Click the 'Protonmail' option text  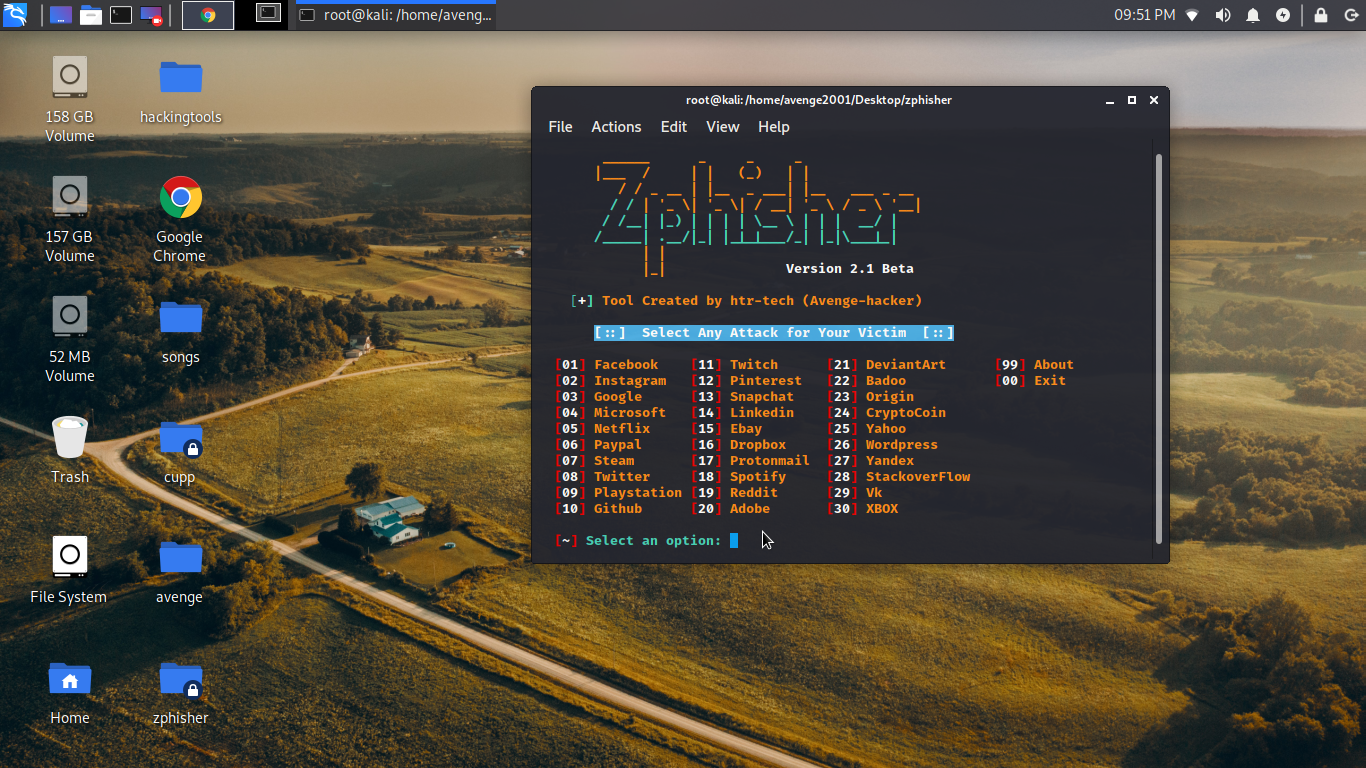coord(770,461)
